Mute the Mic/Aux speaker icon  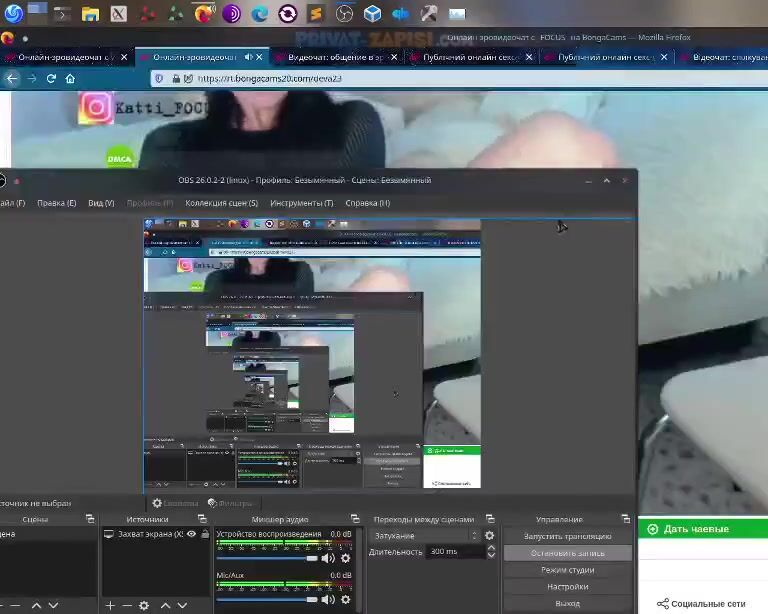tap(327, 600)
